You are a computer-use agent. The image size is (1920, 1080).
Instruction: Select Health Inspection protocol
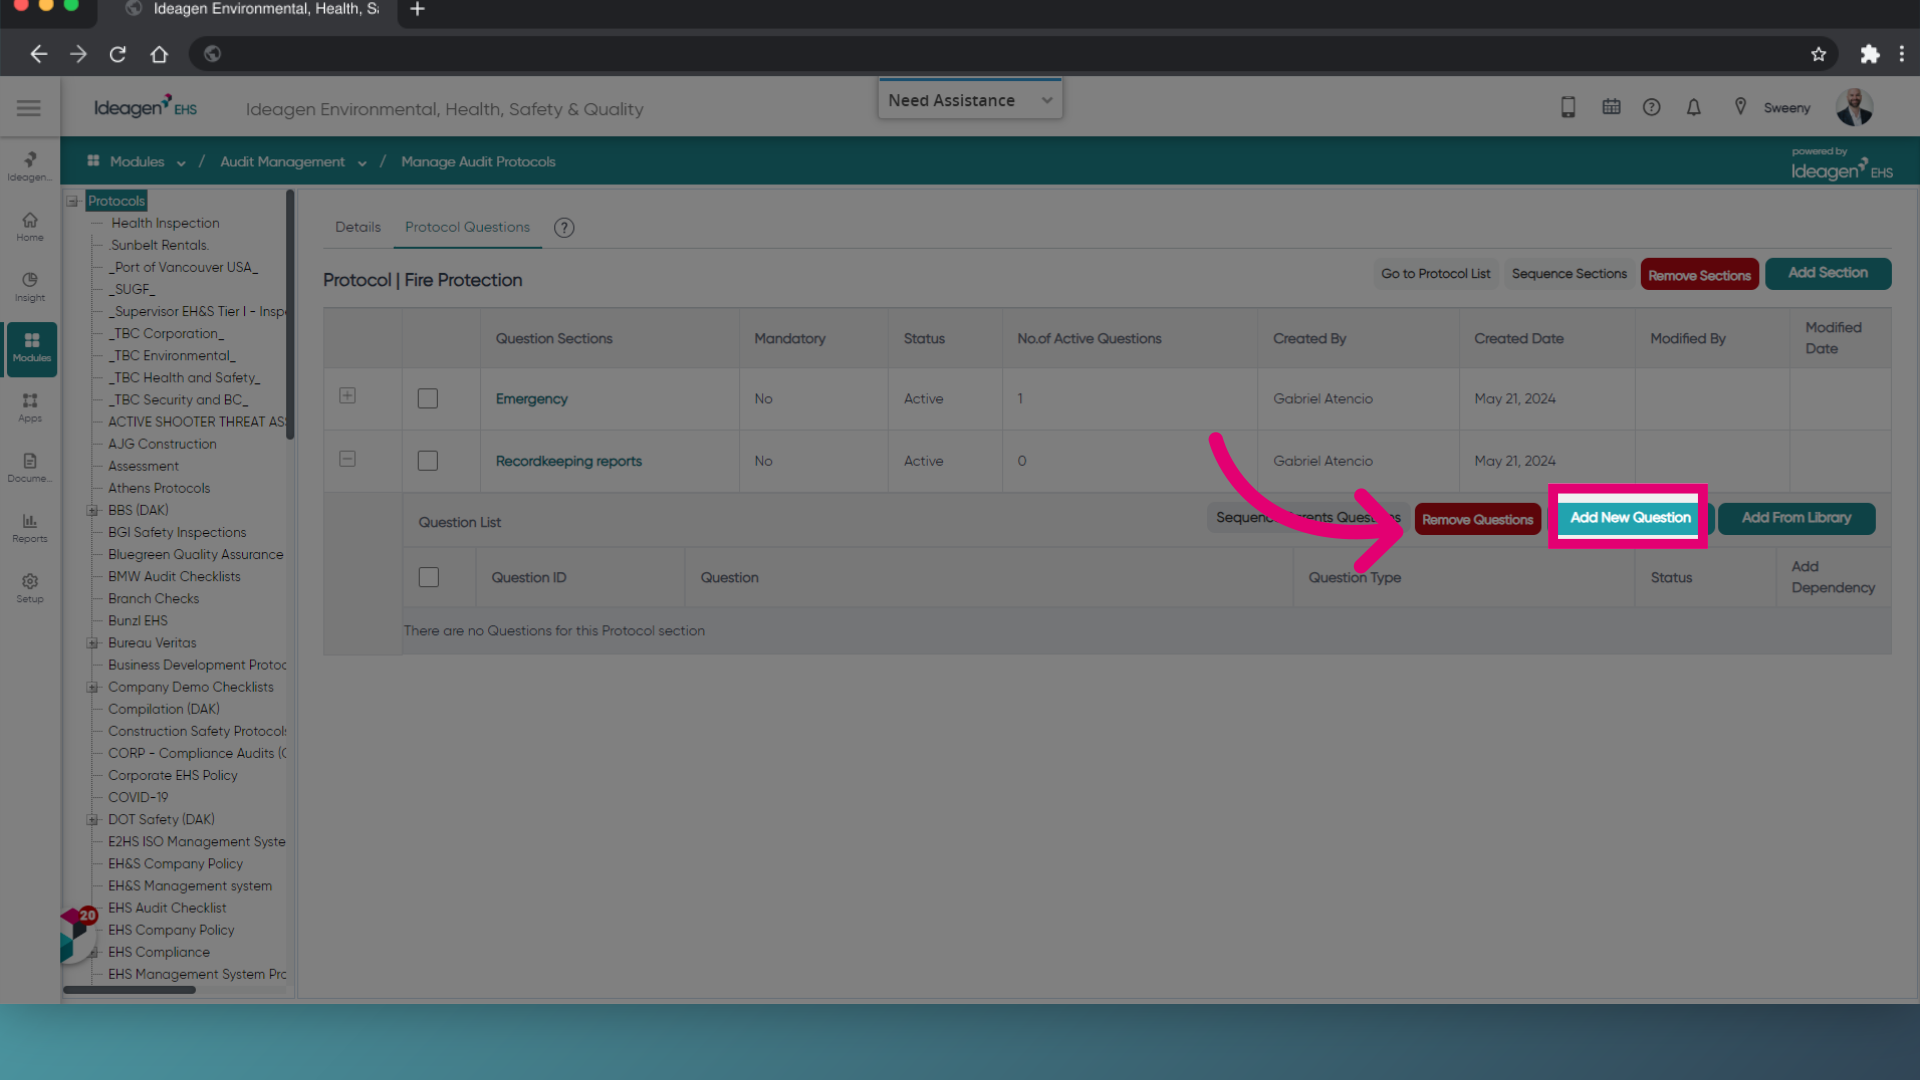165,223
